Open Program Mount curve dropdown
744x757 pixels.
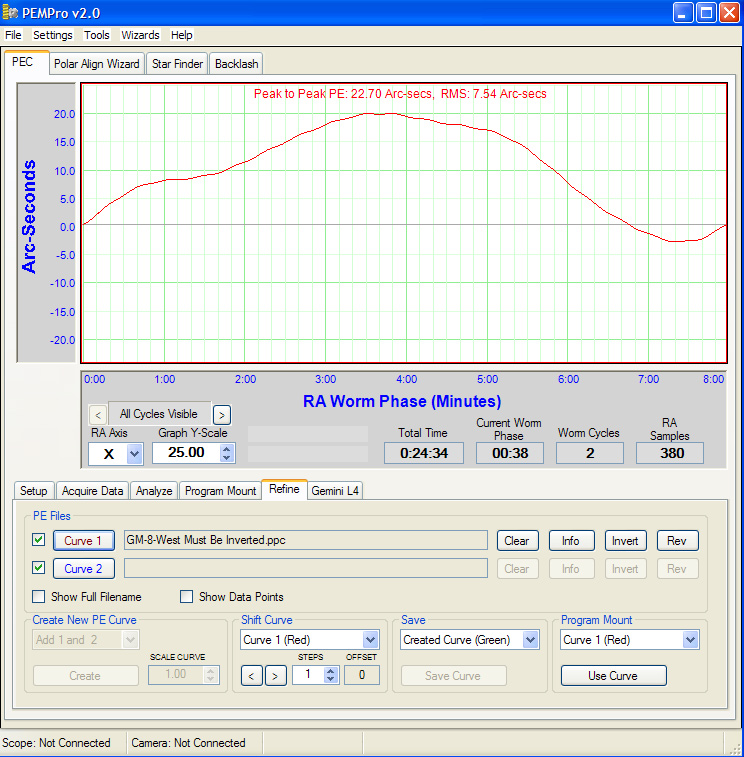click(x=690, y=640)
